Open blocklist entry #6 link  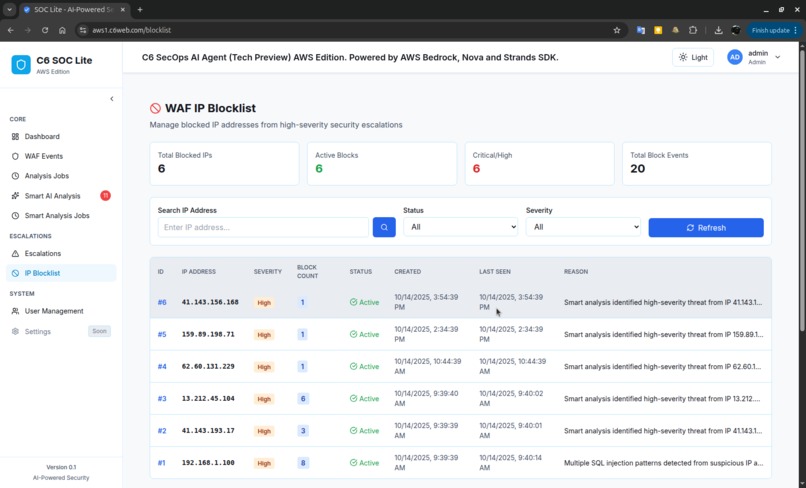[162, 302]
